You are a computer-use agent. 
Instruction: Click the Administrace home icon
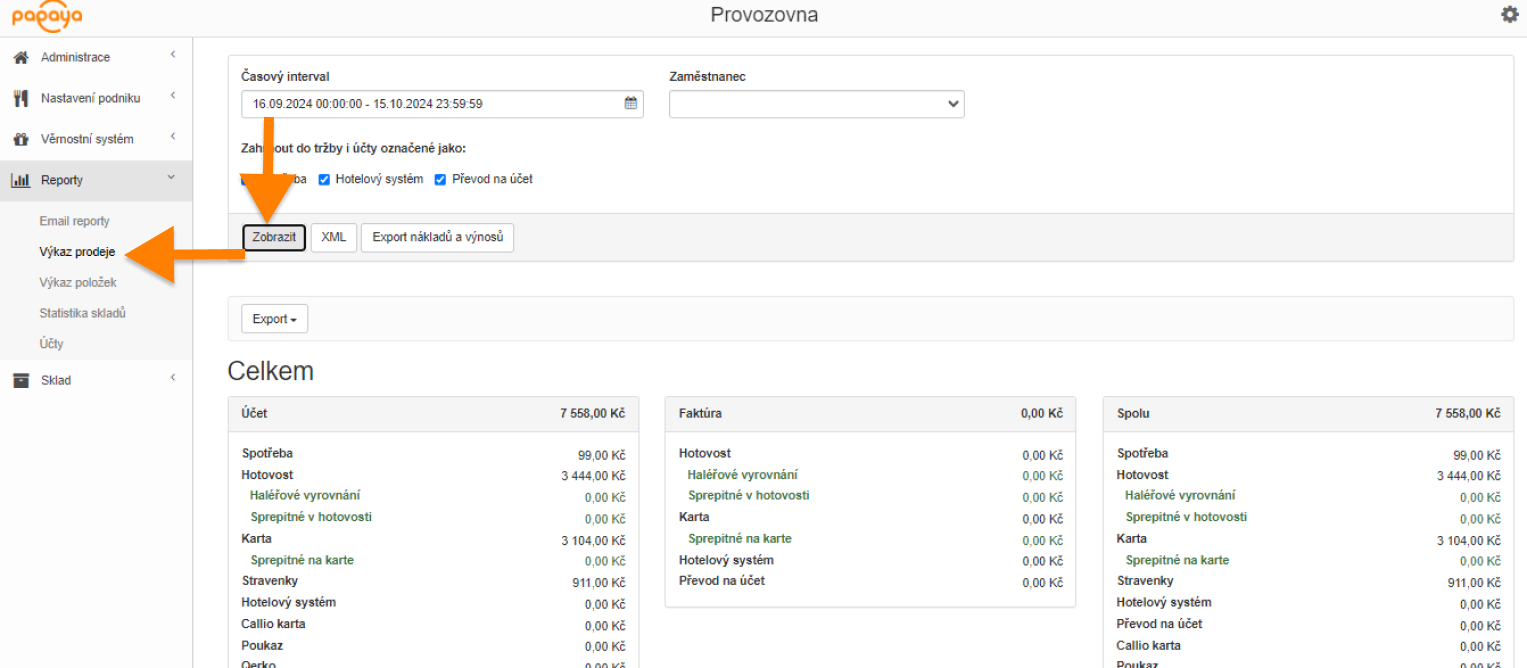click(x=20, y=58)
